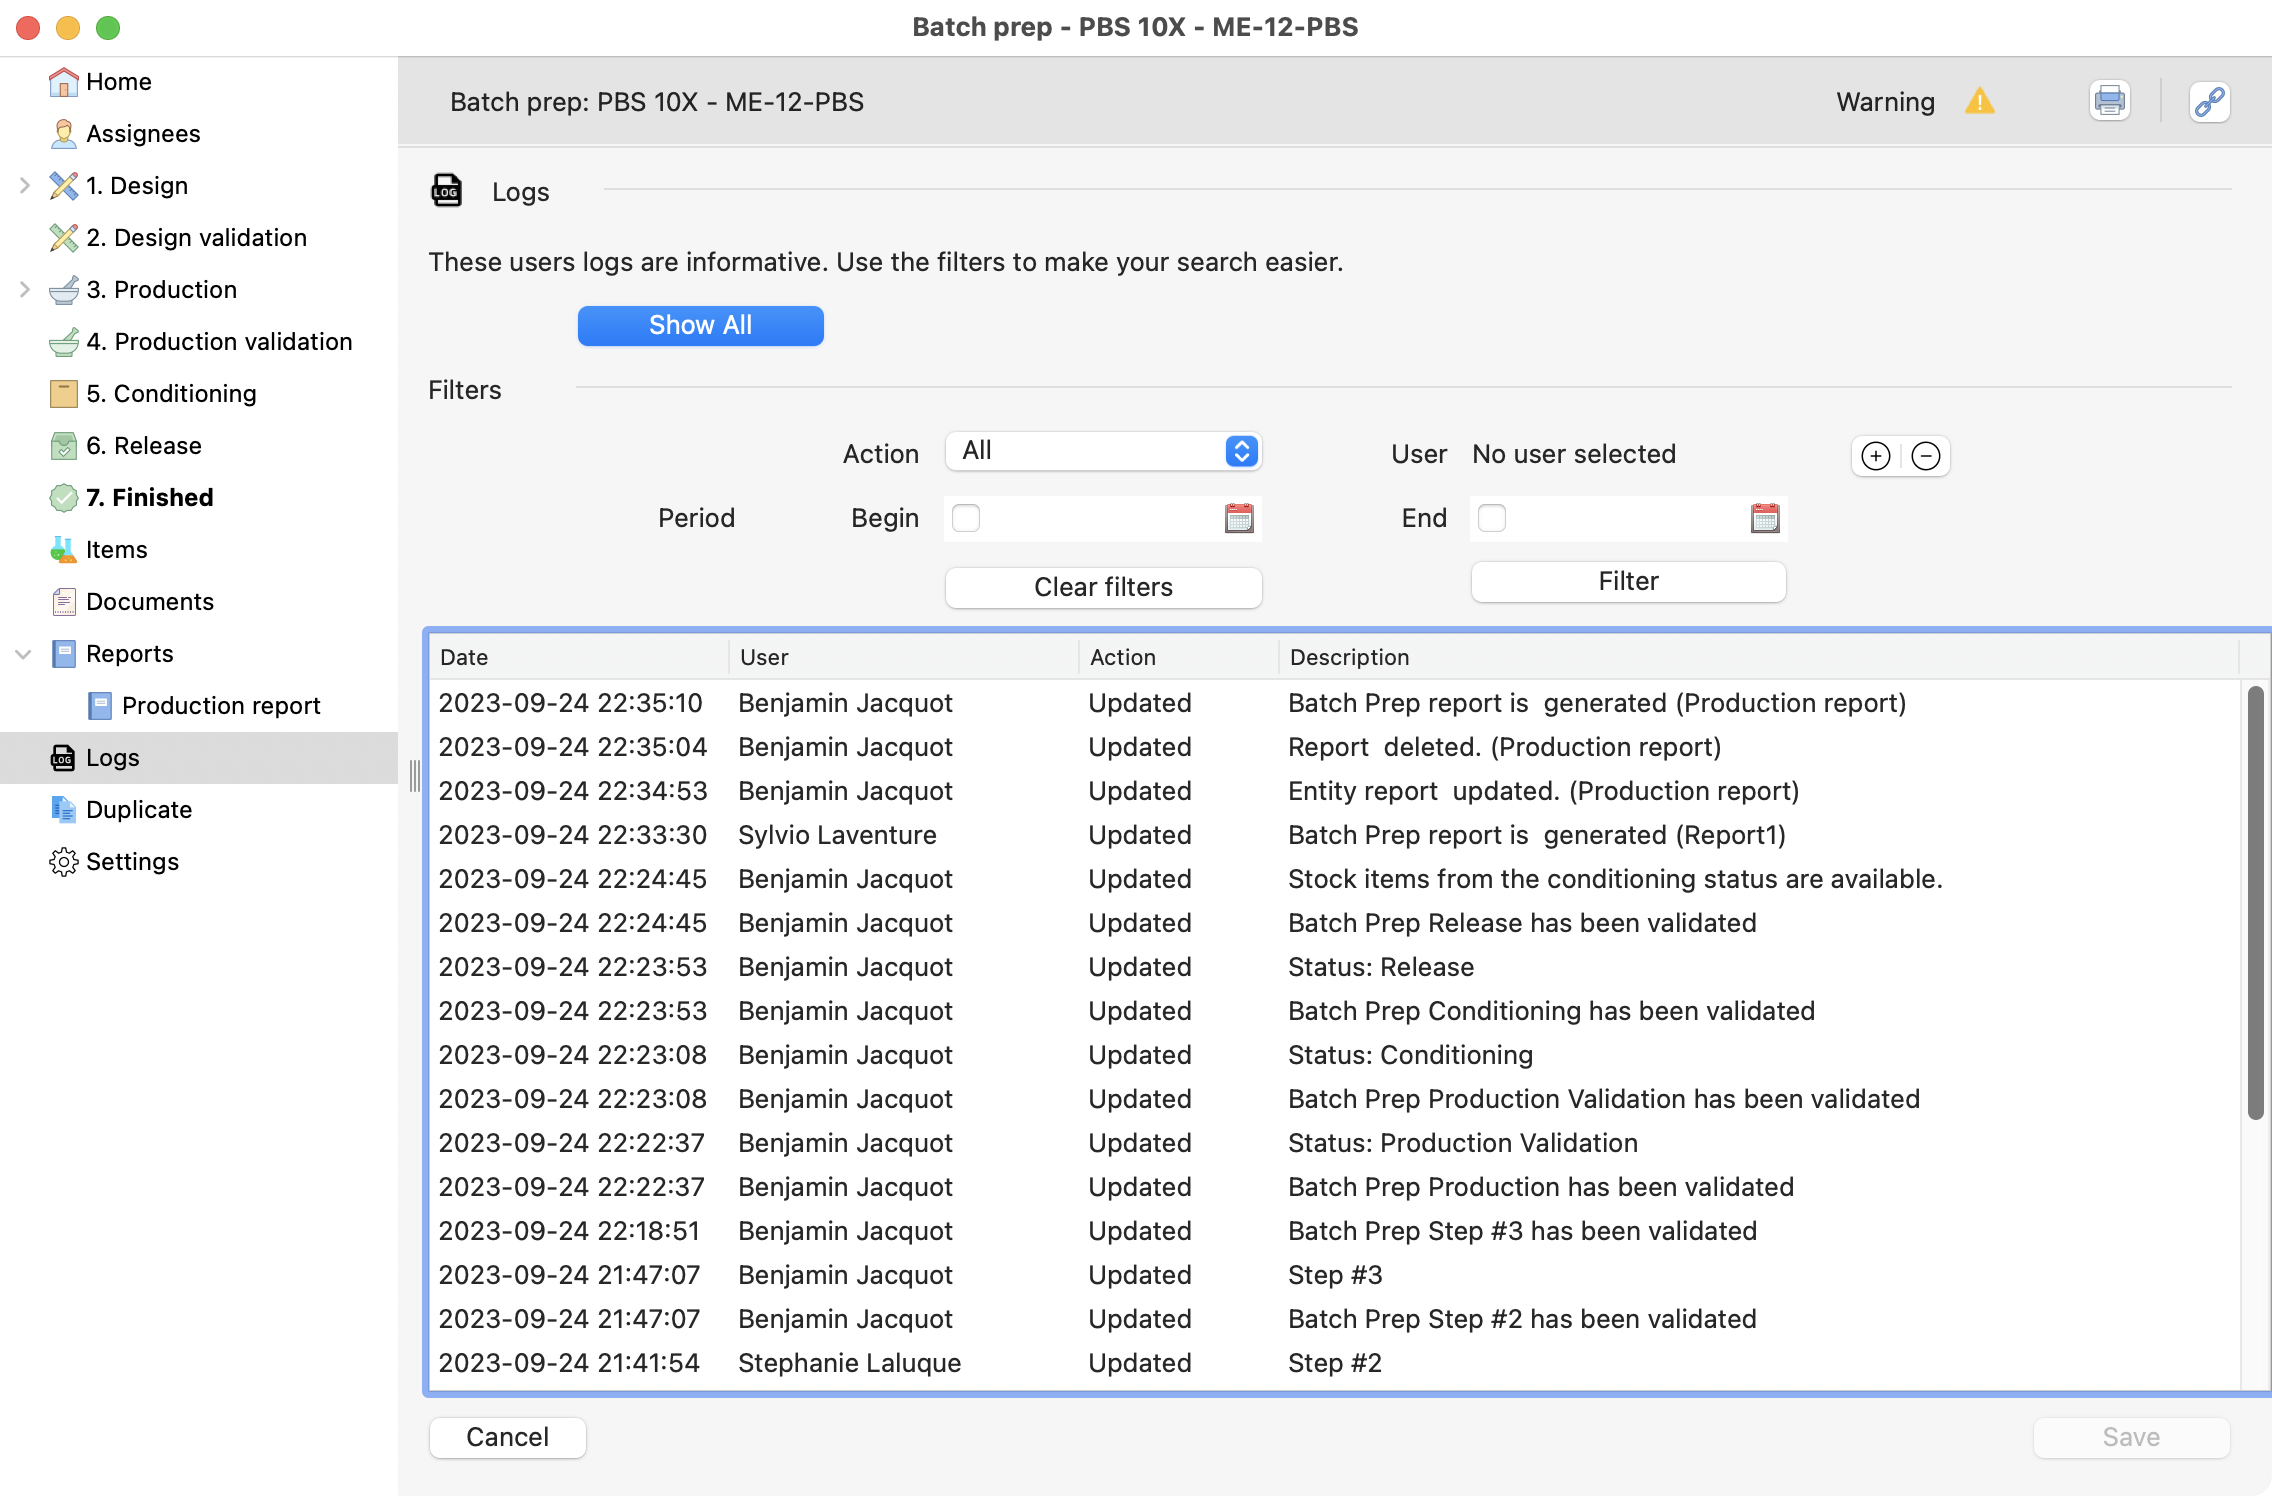The width and height of the screenshot is (2272, 1496).
Task: Click the Settings gear icon
Action: (x=63, y=862)
